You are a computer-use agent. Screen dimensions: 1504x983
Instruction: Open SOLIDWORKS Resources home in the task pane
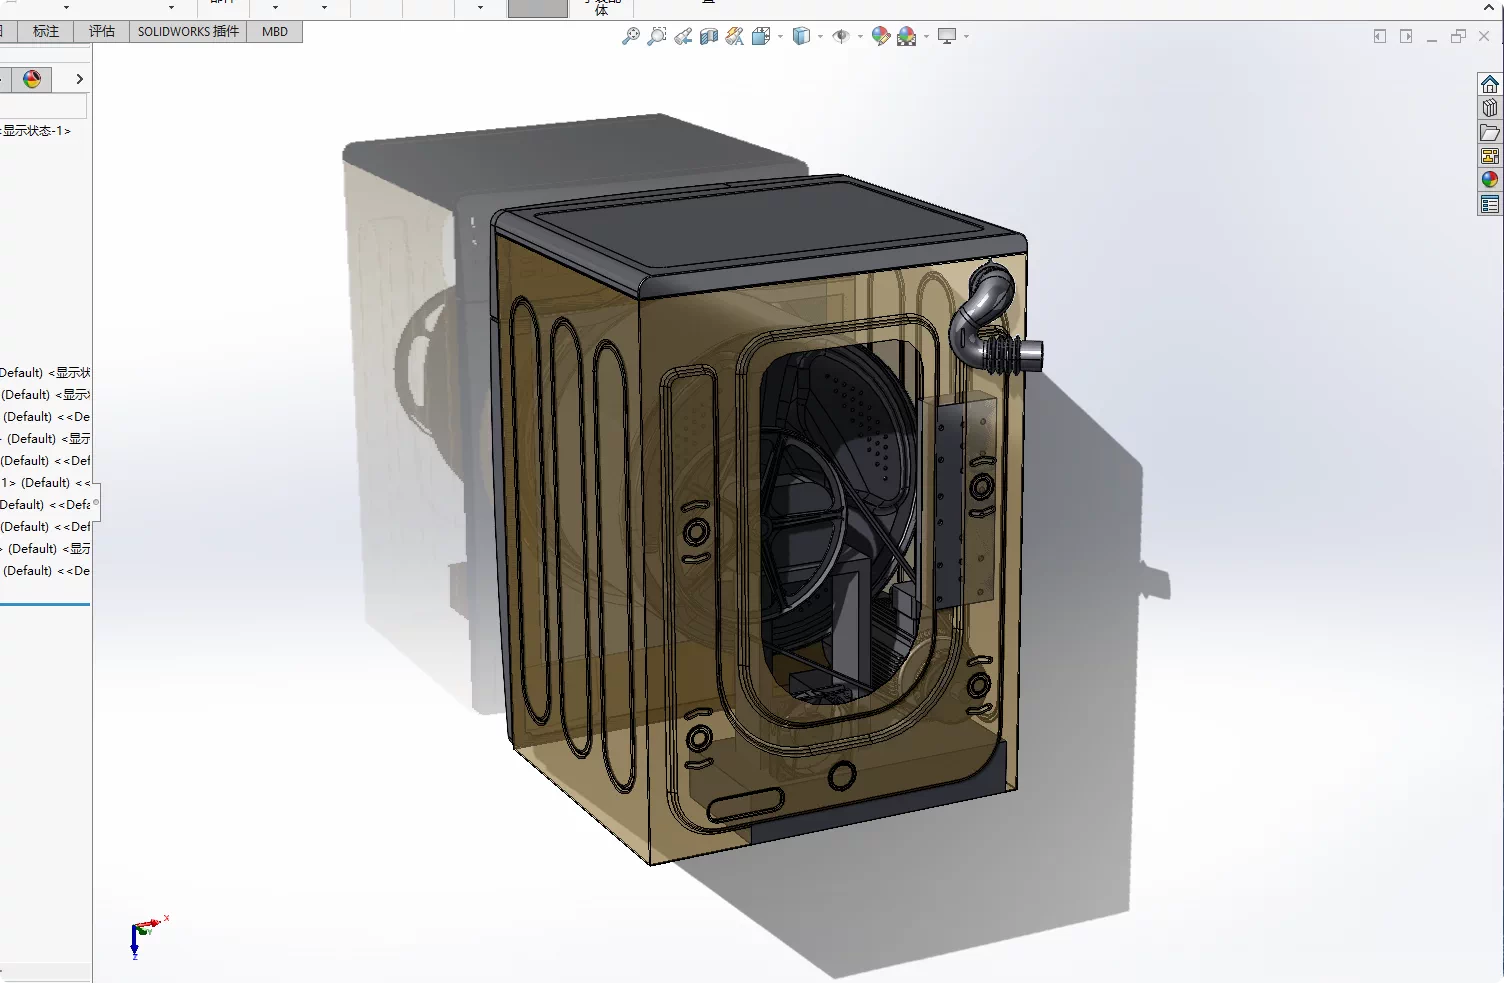pos(1490,84)
